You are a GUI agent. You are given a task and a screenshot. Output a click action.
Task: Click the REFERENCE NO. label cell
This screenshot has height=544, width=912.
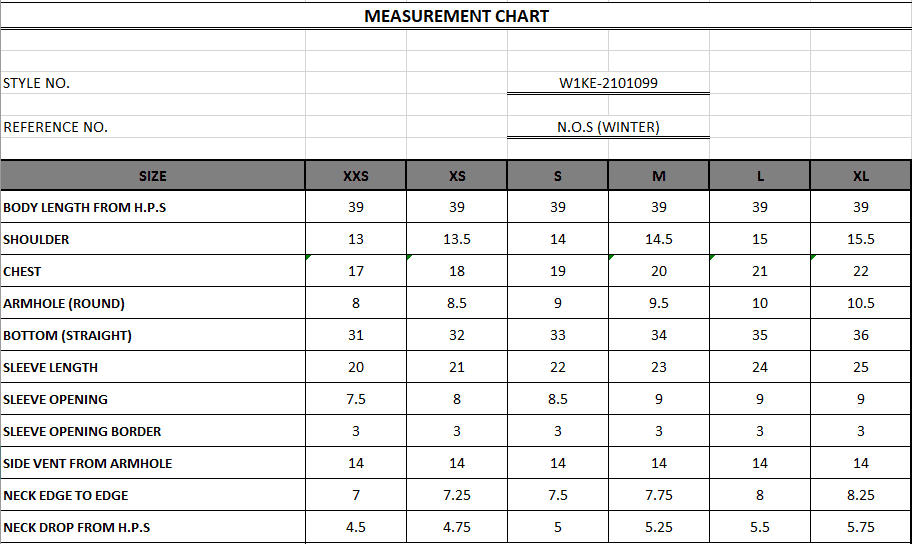56,128
